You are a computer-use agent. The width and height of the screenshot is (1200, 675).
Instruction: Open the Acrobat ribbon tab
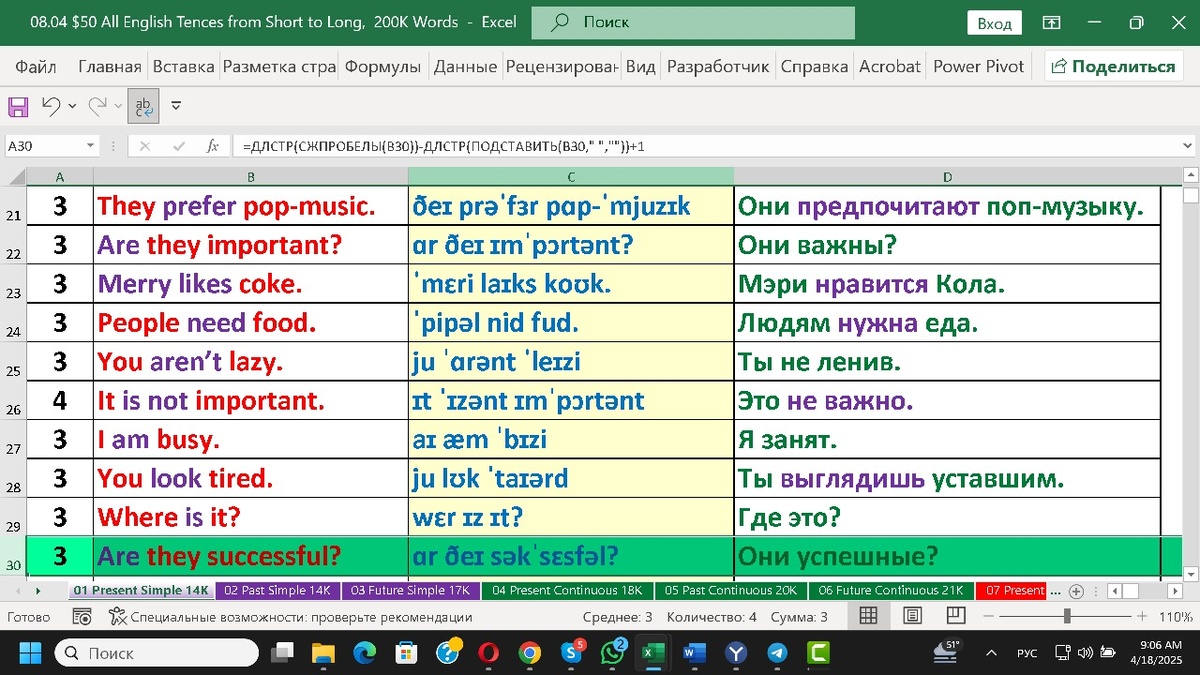[x=890, y=67]
